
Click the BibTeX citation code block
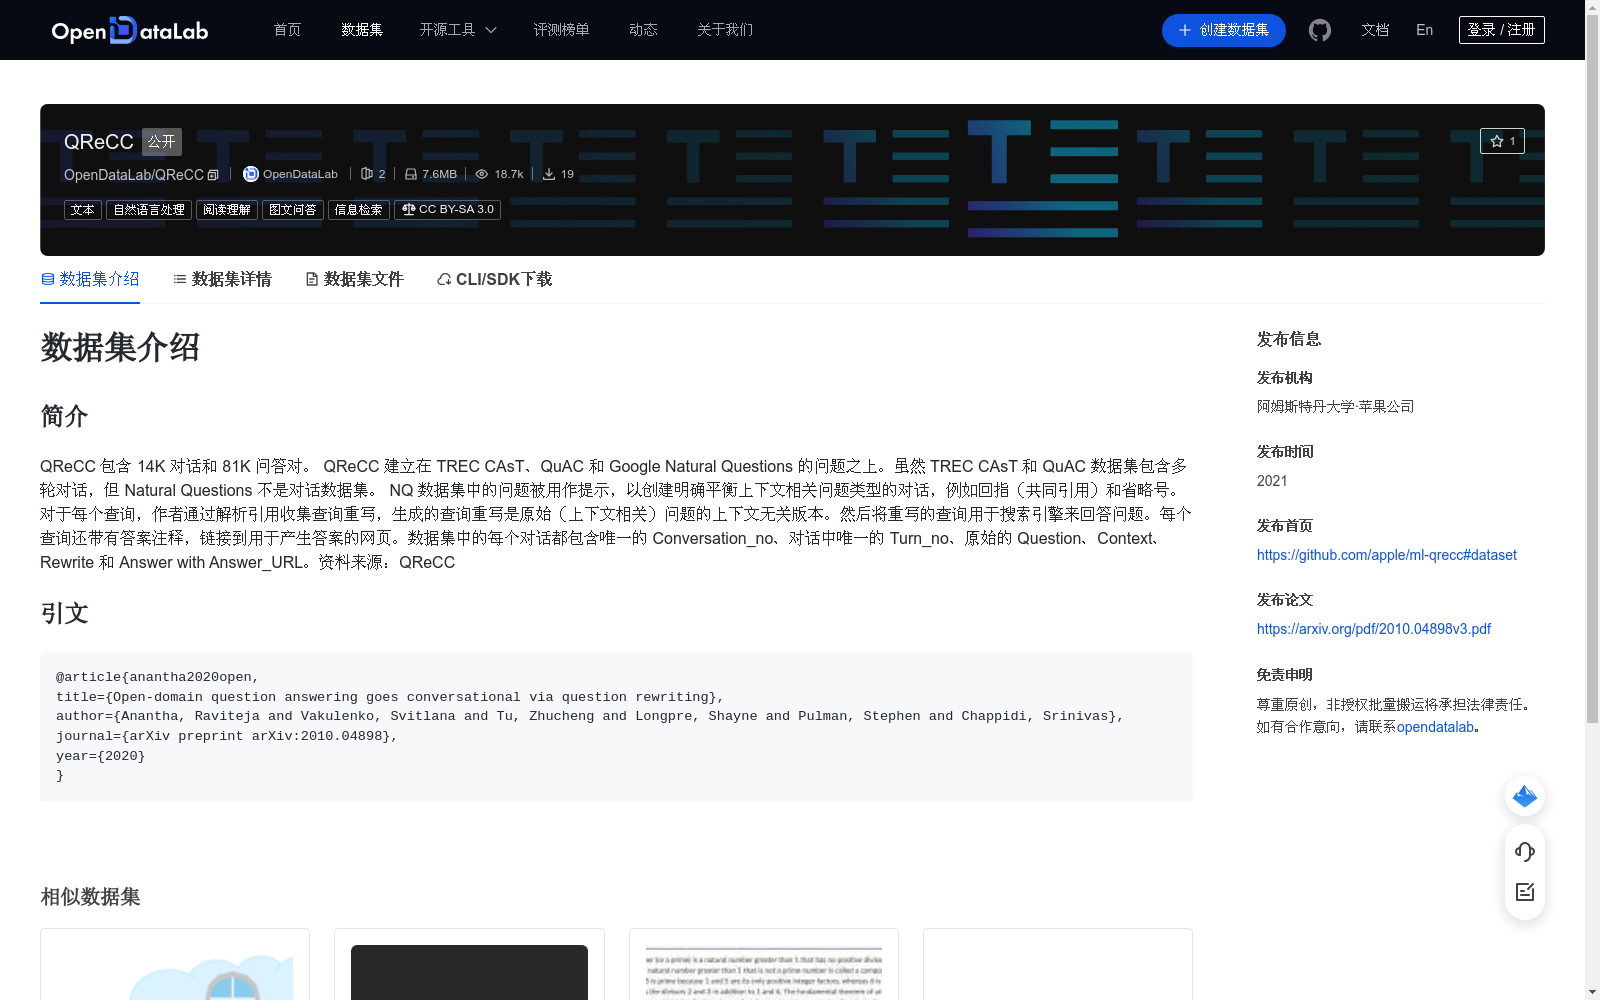[x=616, y=727]
